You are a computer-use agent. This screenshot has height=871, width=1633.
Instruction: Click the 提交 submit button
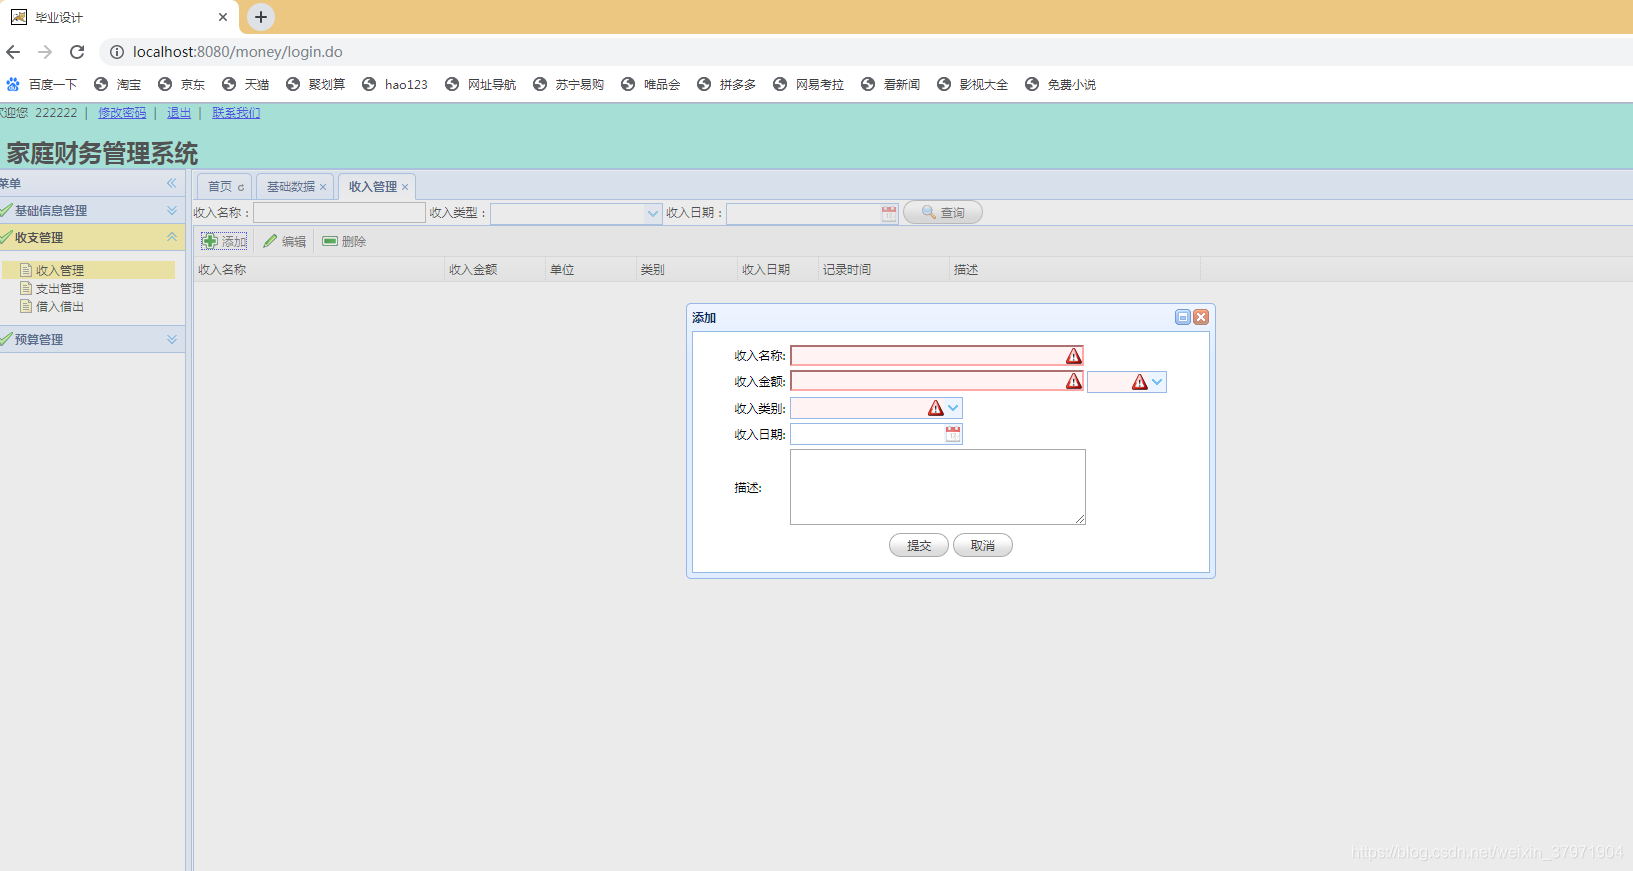pos(919,545)
